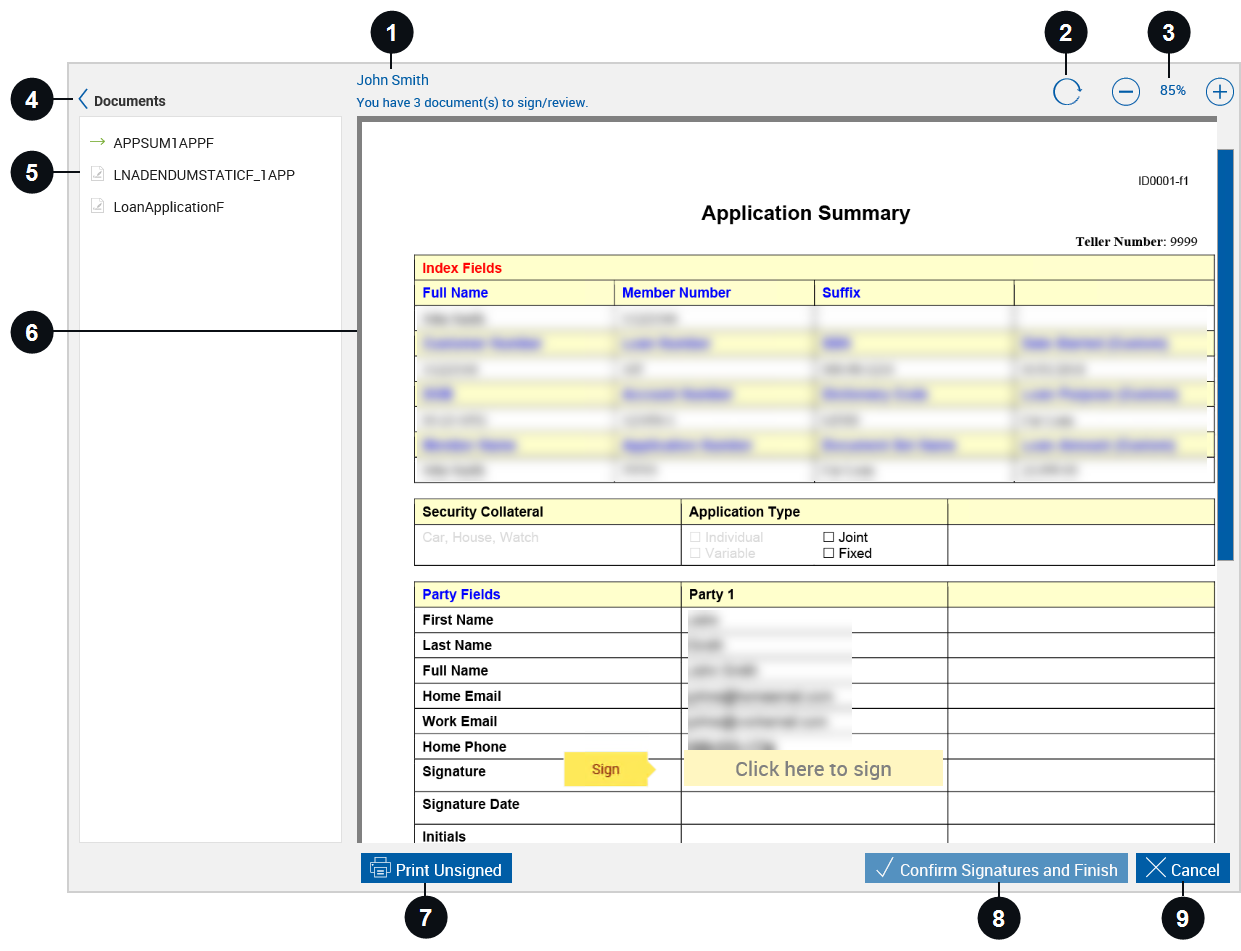
Task: Click the Last Name row label
Action: [457, 645]
